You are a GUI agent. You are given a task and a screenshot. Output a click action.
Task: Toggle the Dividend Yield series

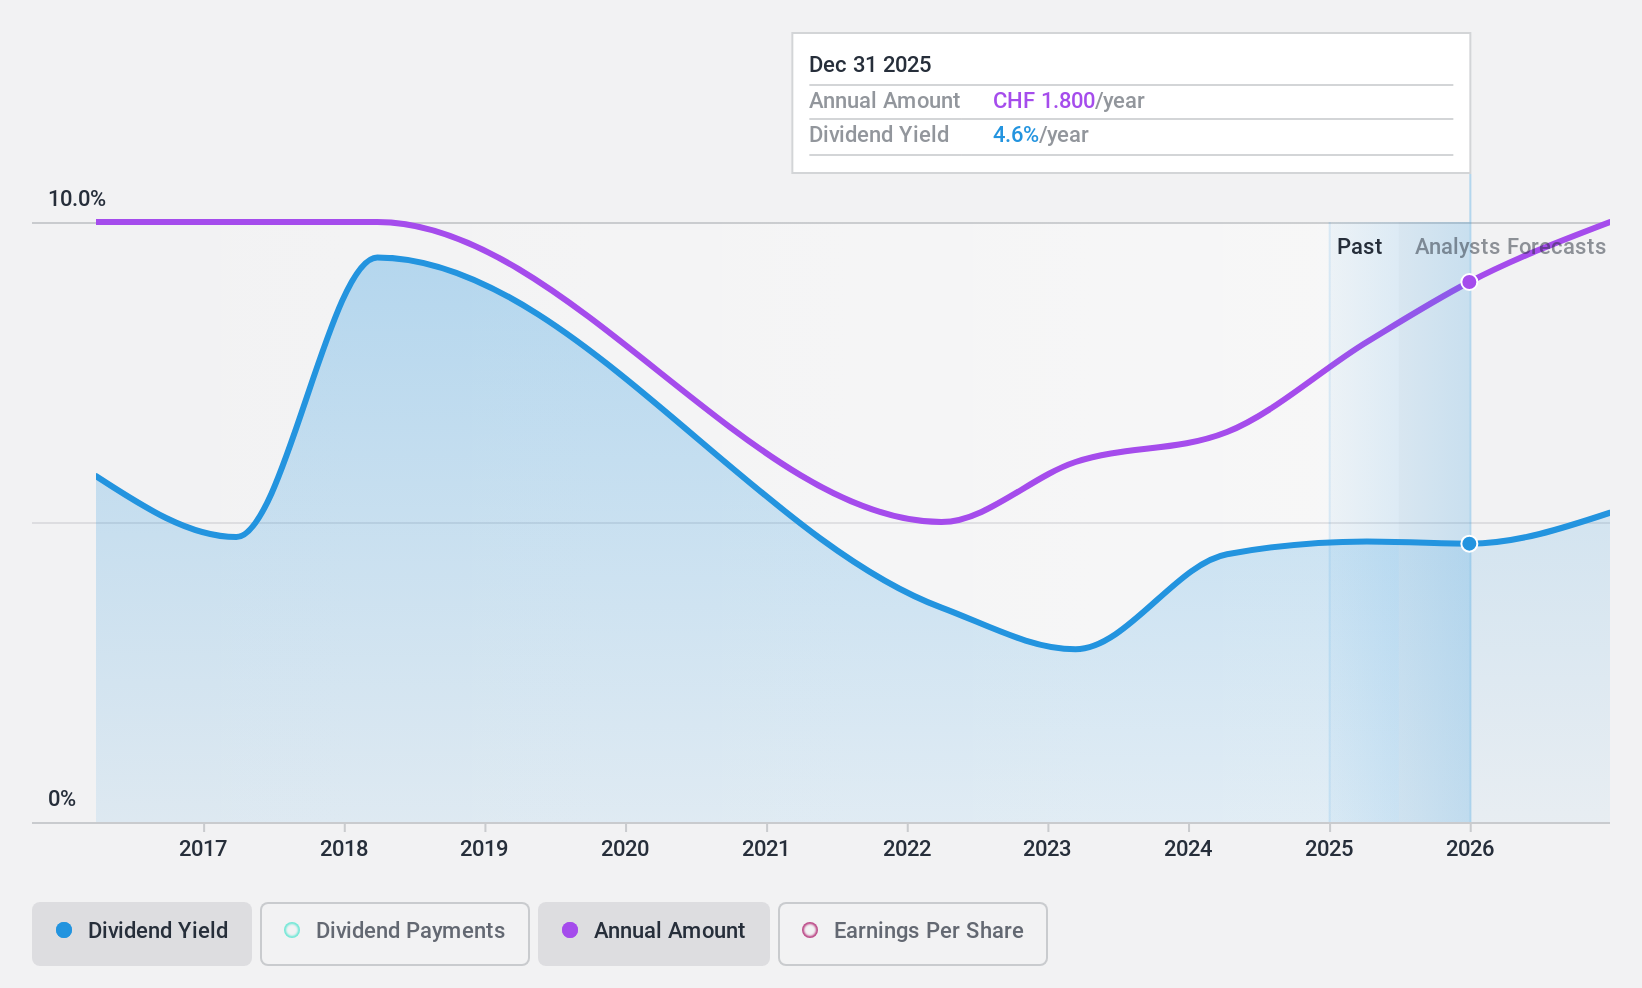pyautogui.click(x=141, y=934)
